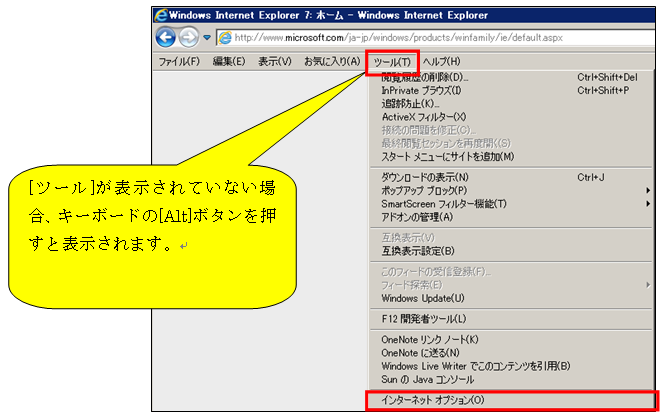
Task: Select Sun の Java コンソール entry
Action: [511, 379]
